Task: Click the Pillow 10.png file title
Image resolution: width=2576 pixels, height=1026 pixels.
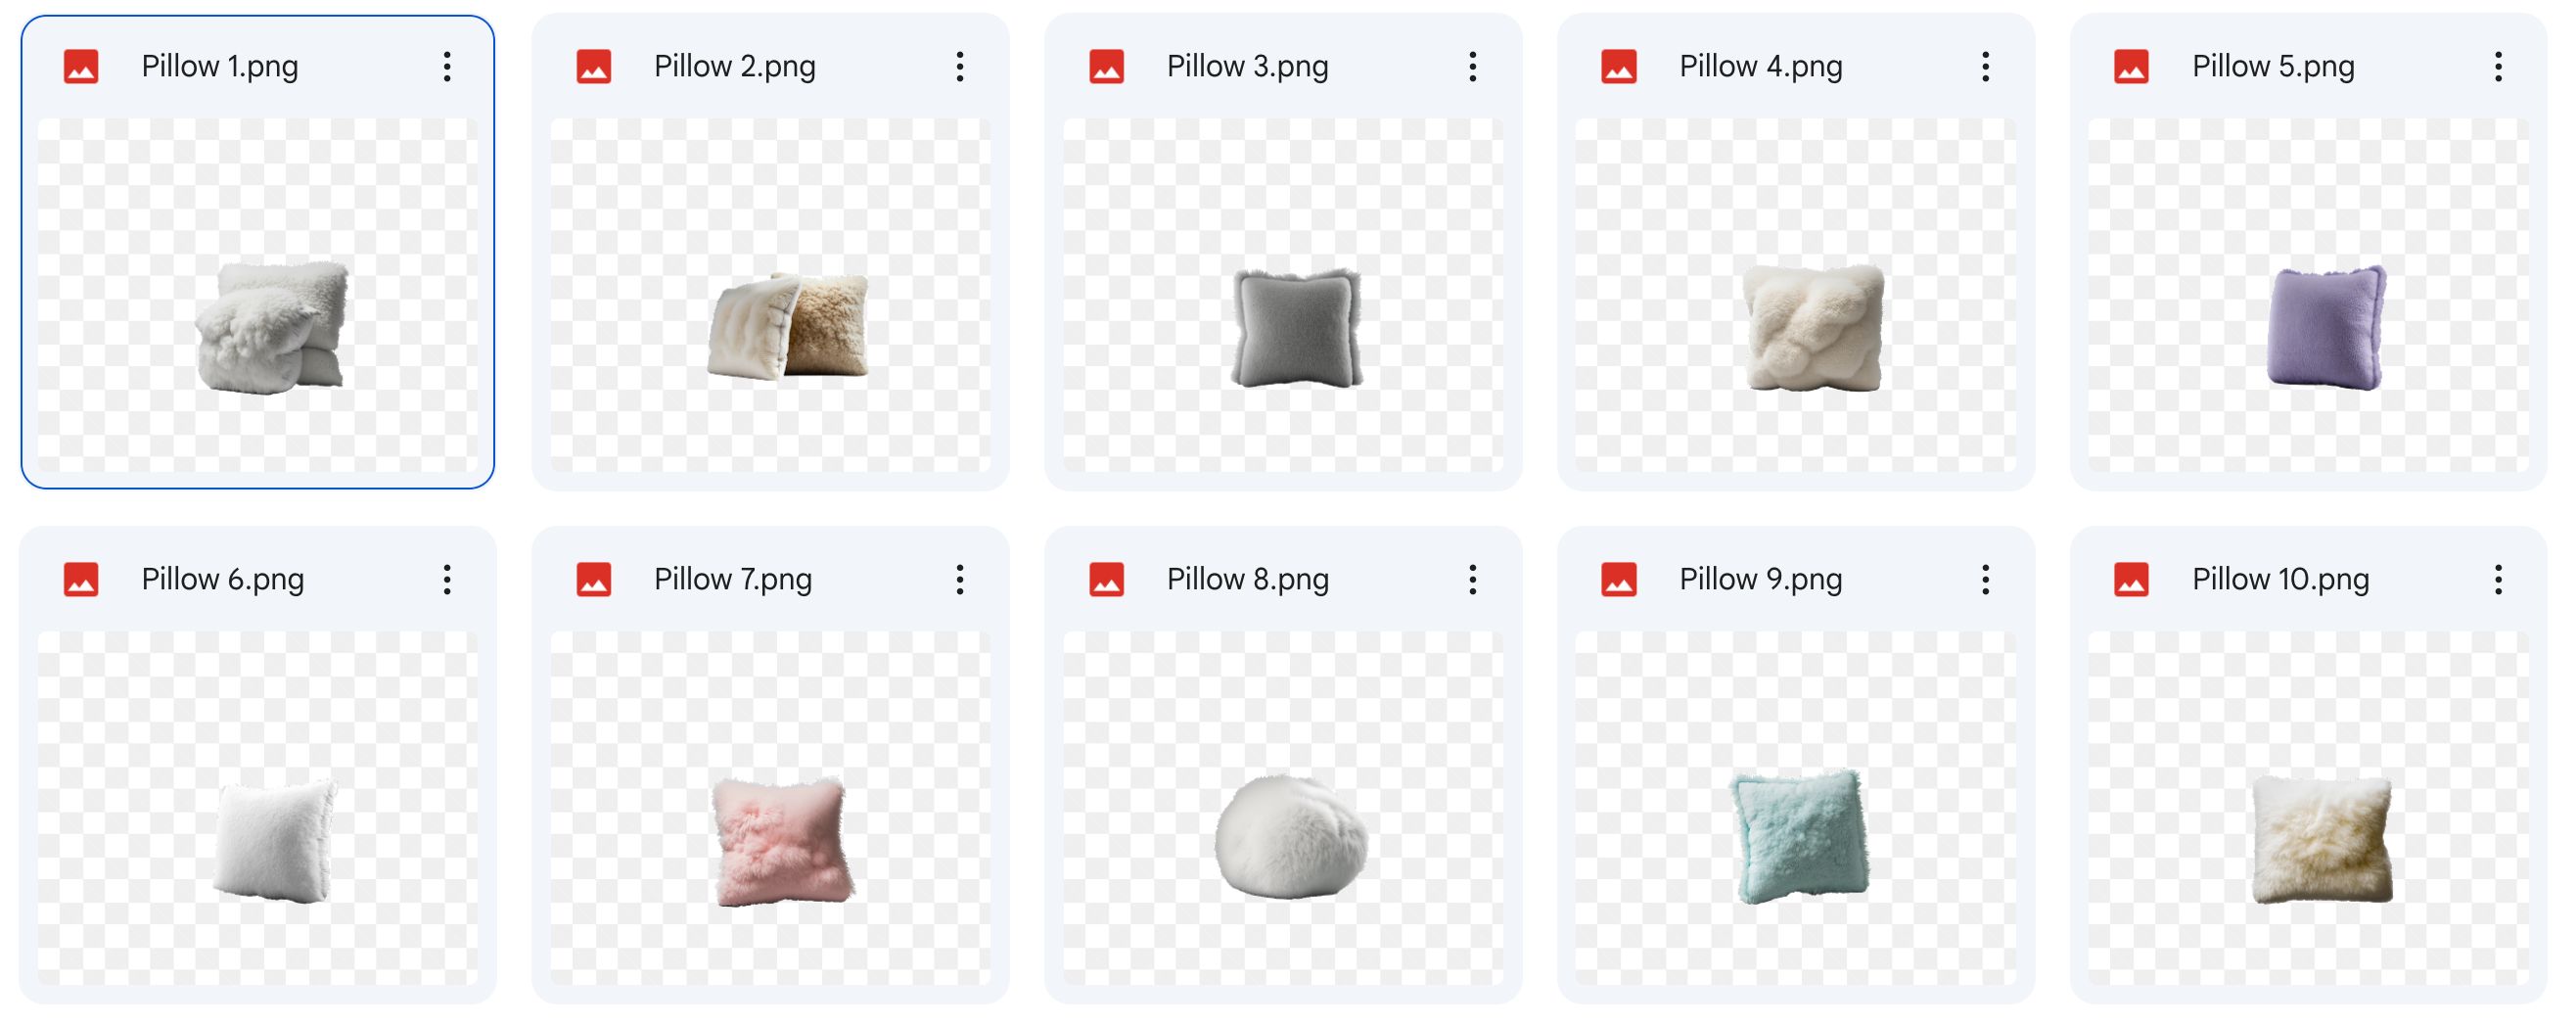Action: [x=2281, y=580]
